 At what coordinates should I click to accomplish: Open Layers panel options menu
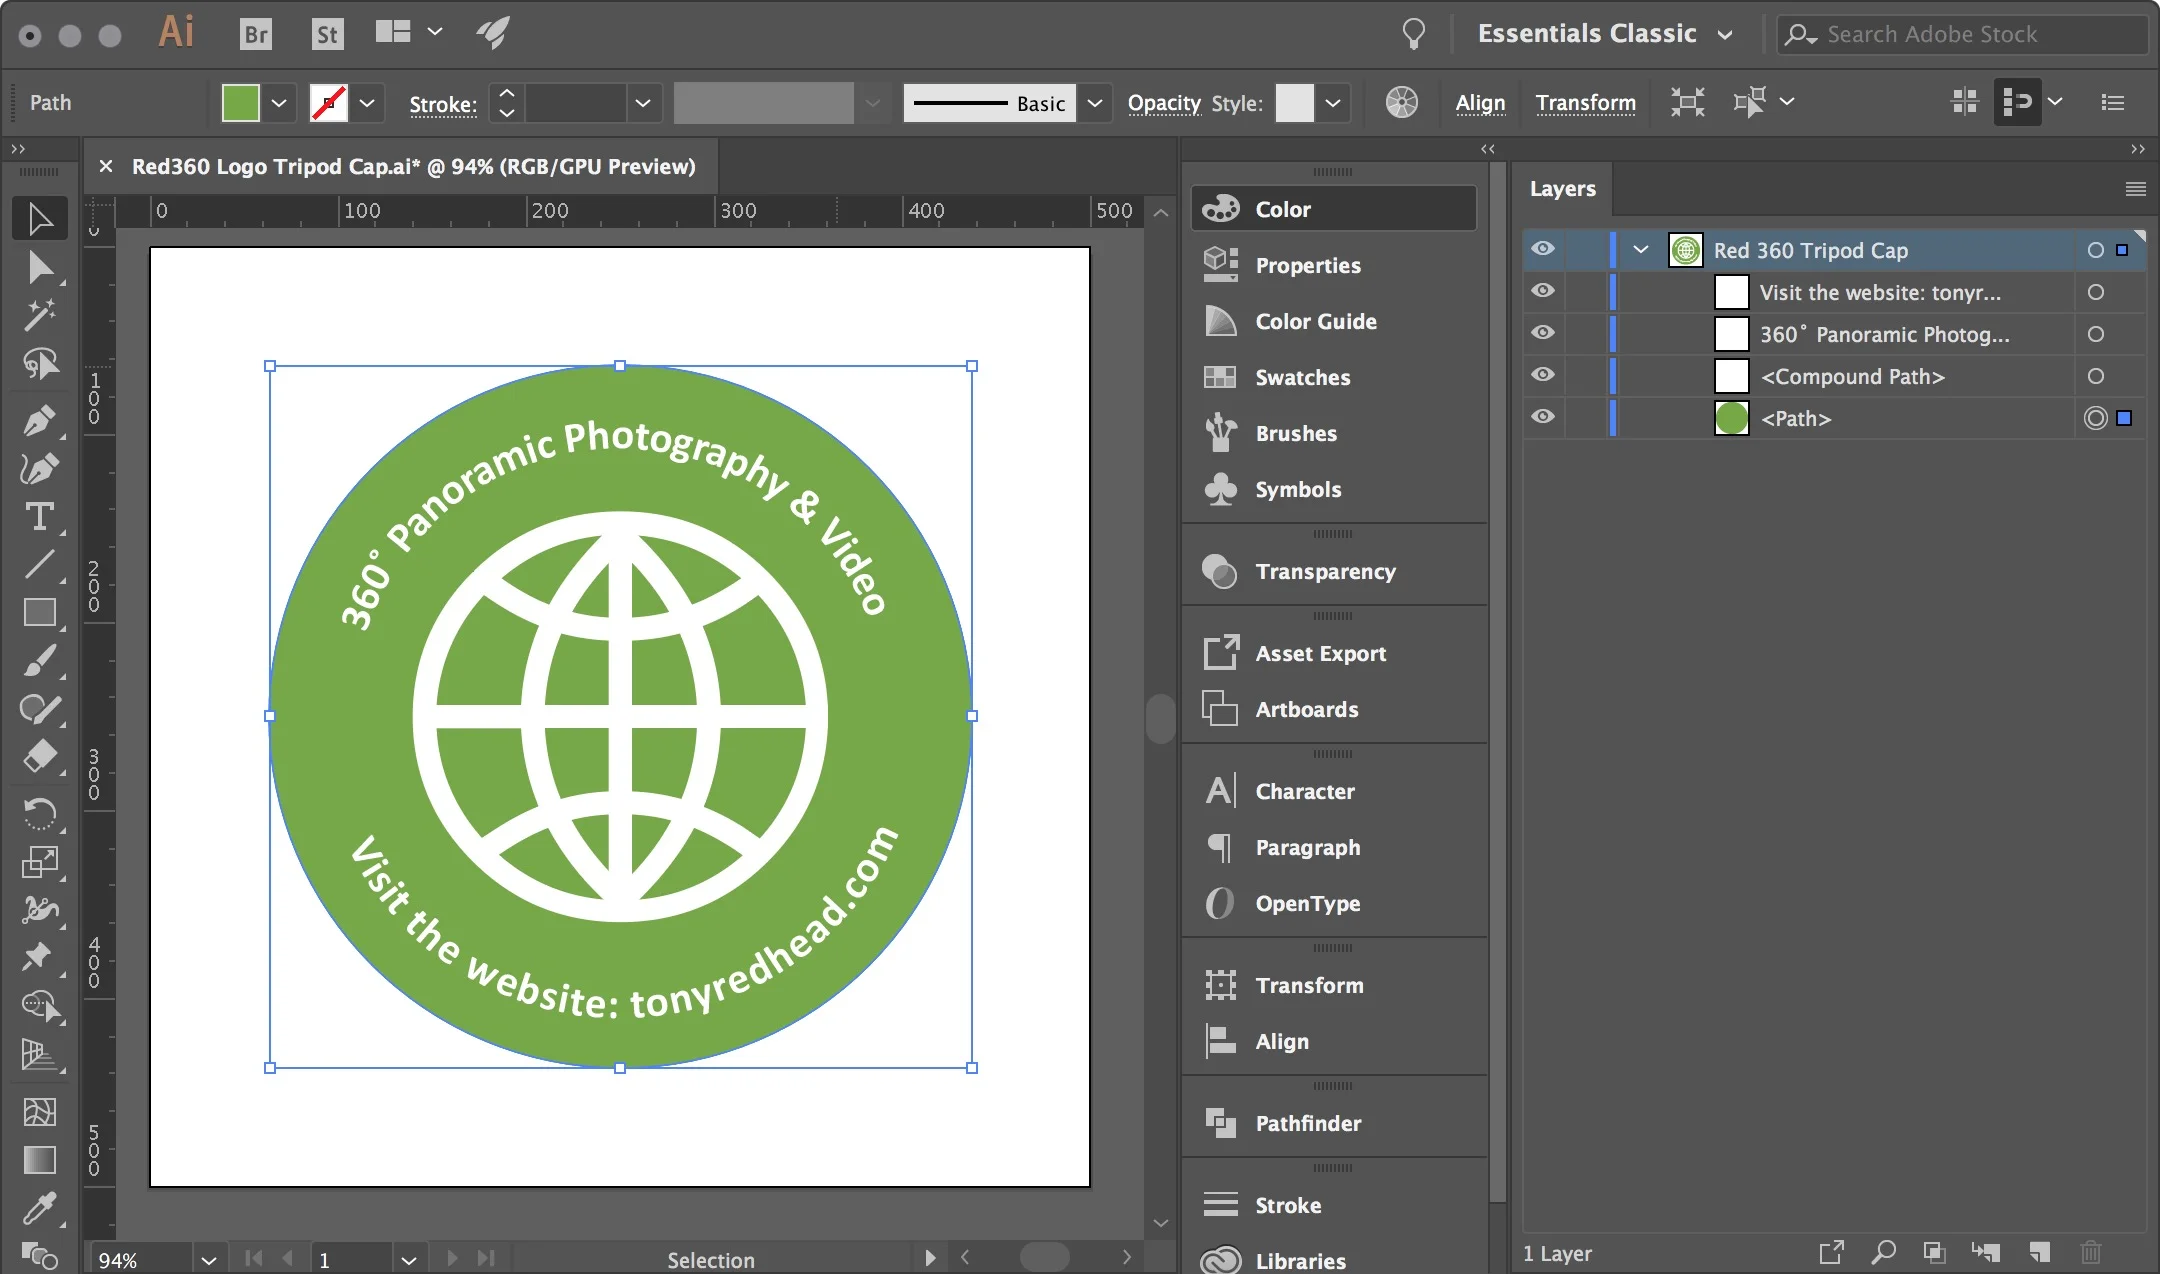(x=2135, y=189)
